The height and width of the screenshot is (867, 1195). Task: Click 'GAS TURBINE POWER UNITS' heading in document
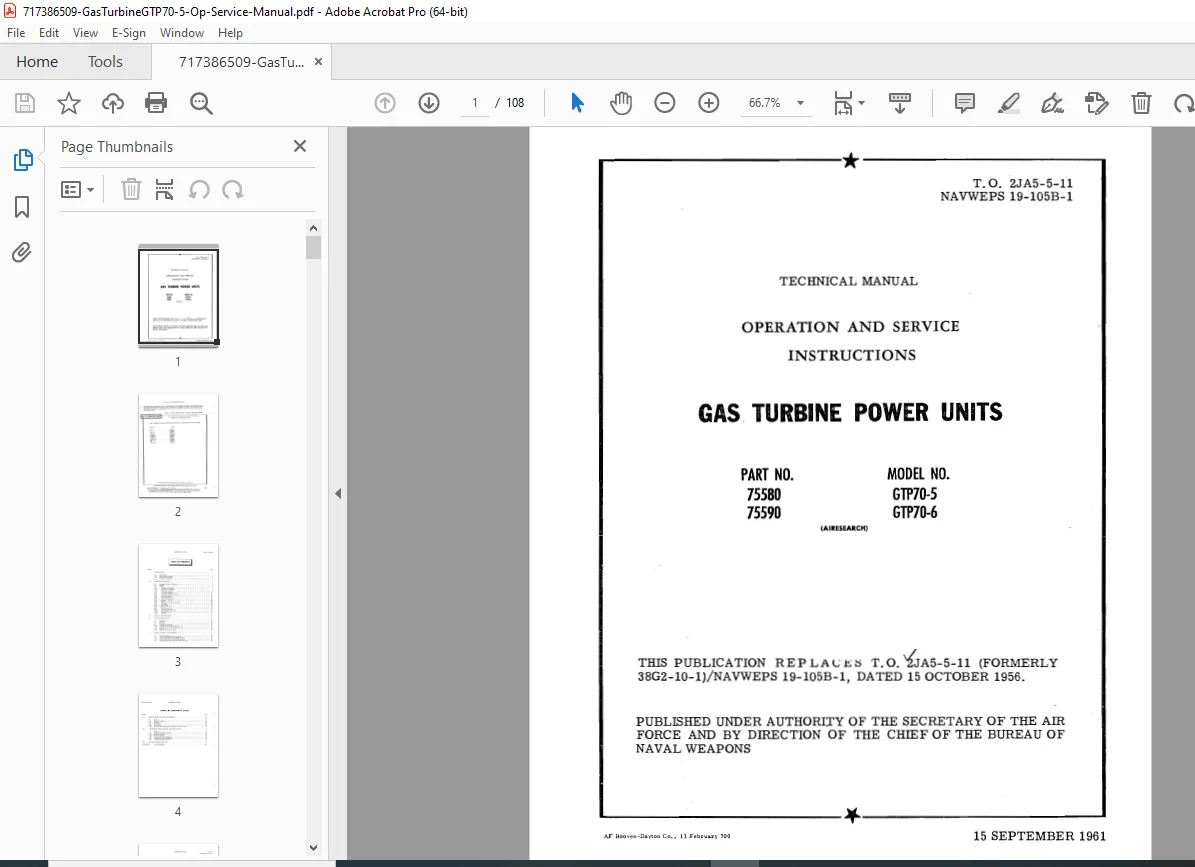click(850, 413)
